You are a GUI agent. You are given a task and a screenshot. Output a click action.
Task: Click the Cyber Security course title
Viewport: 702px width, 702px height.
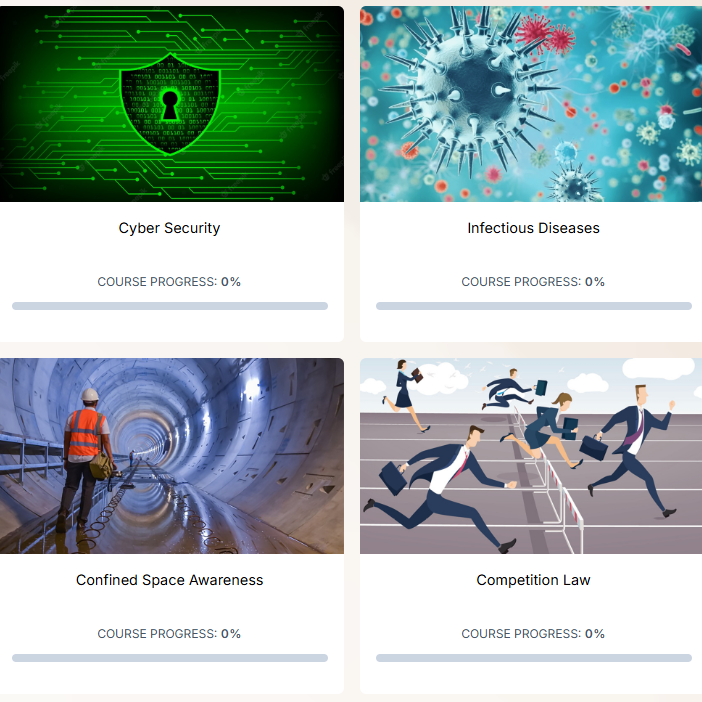coord(169,228)
